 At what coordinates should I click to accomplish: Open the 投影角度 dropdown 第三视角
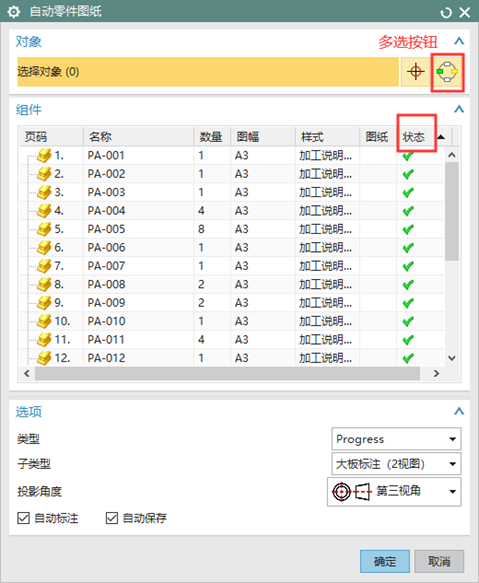394,492
